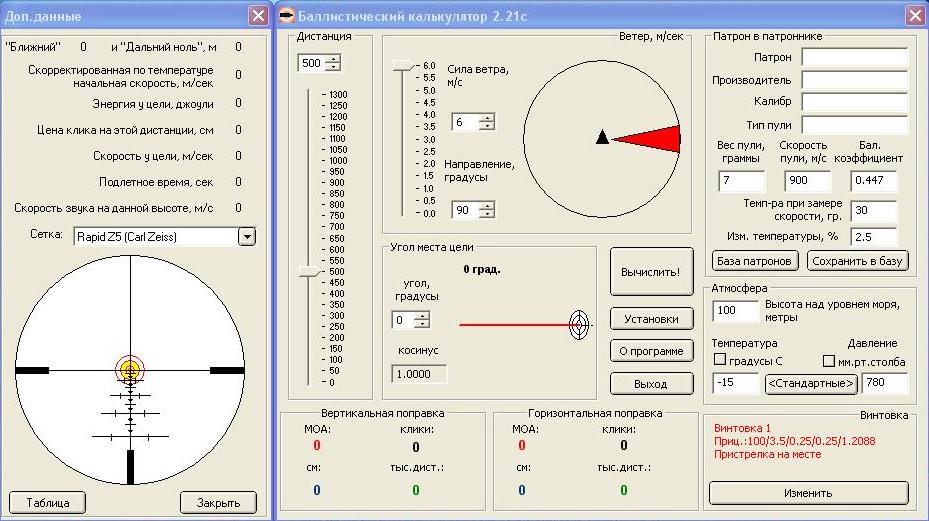Click the Калибр input field
929x521 pixels.
(x=855, y=101)
